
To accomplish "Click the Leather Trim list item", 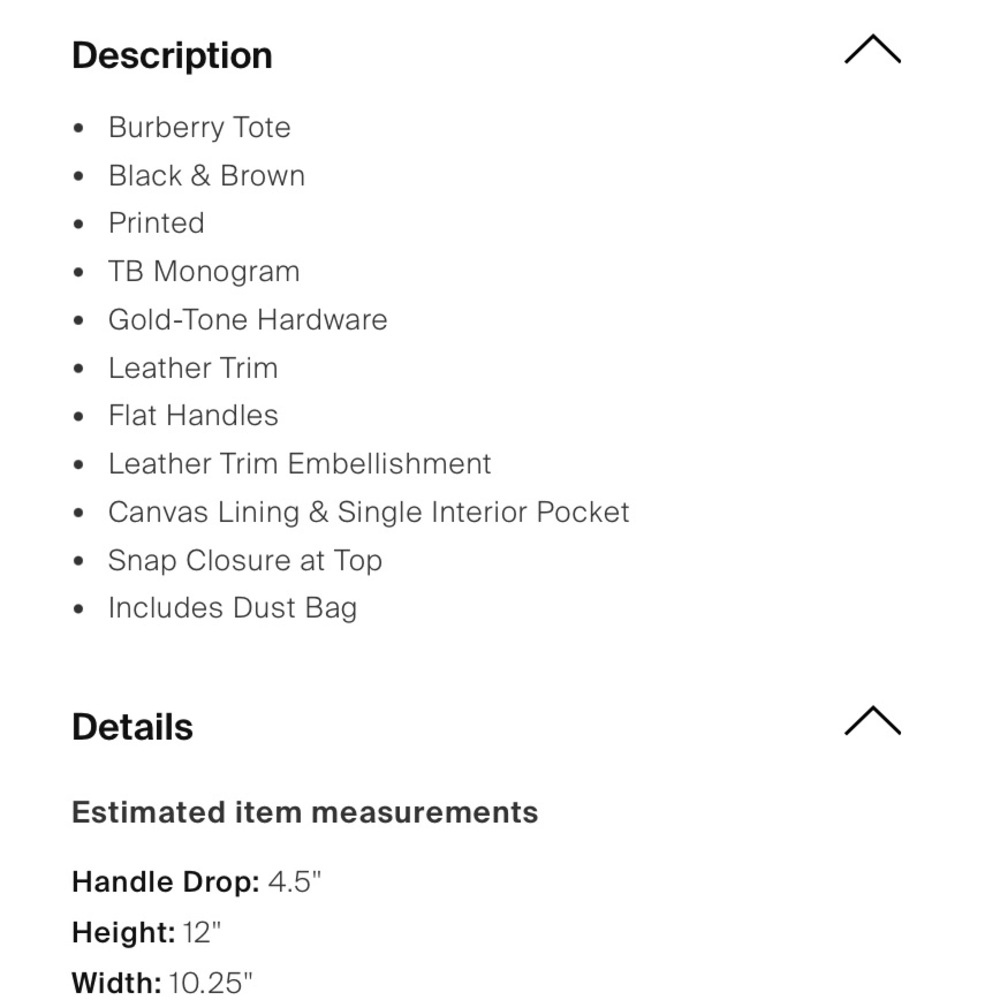I will (193, 368).
